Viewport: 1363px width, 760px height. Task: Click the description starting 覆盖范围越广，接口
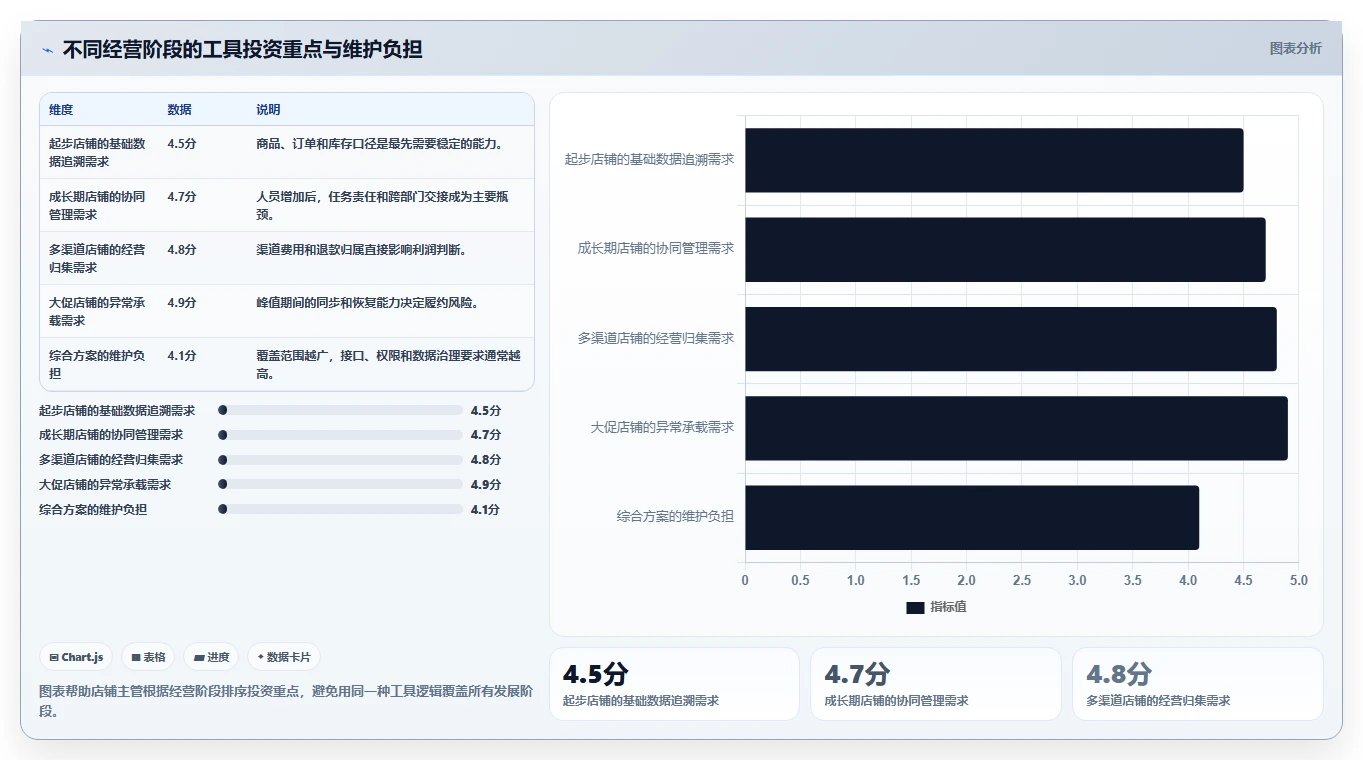click(388, 364)
